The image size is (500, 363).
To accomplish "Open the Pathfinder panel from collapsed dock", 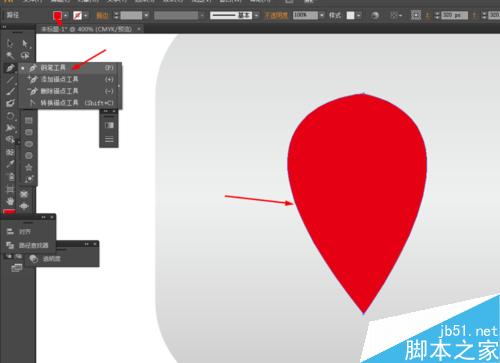I will click(27, 245).
